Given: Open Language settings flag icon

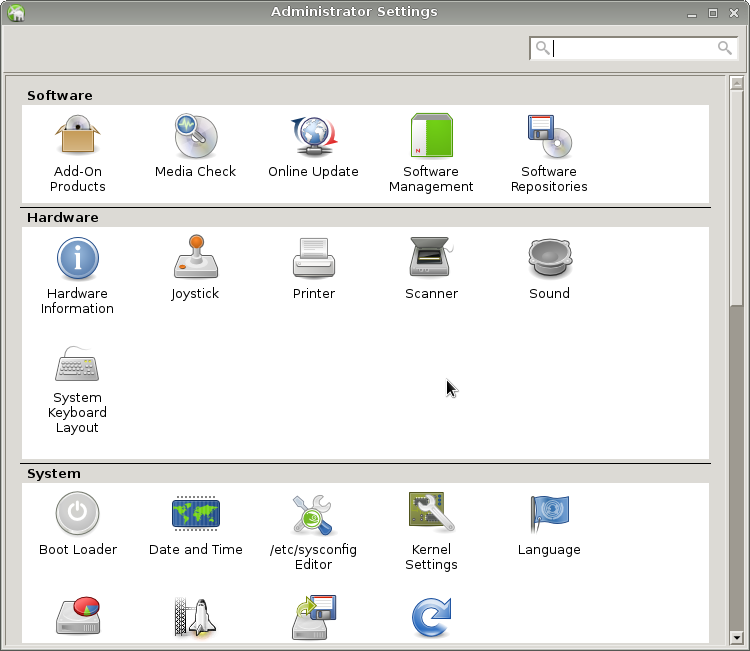Looking at the screenshot, I should (549, 514).
